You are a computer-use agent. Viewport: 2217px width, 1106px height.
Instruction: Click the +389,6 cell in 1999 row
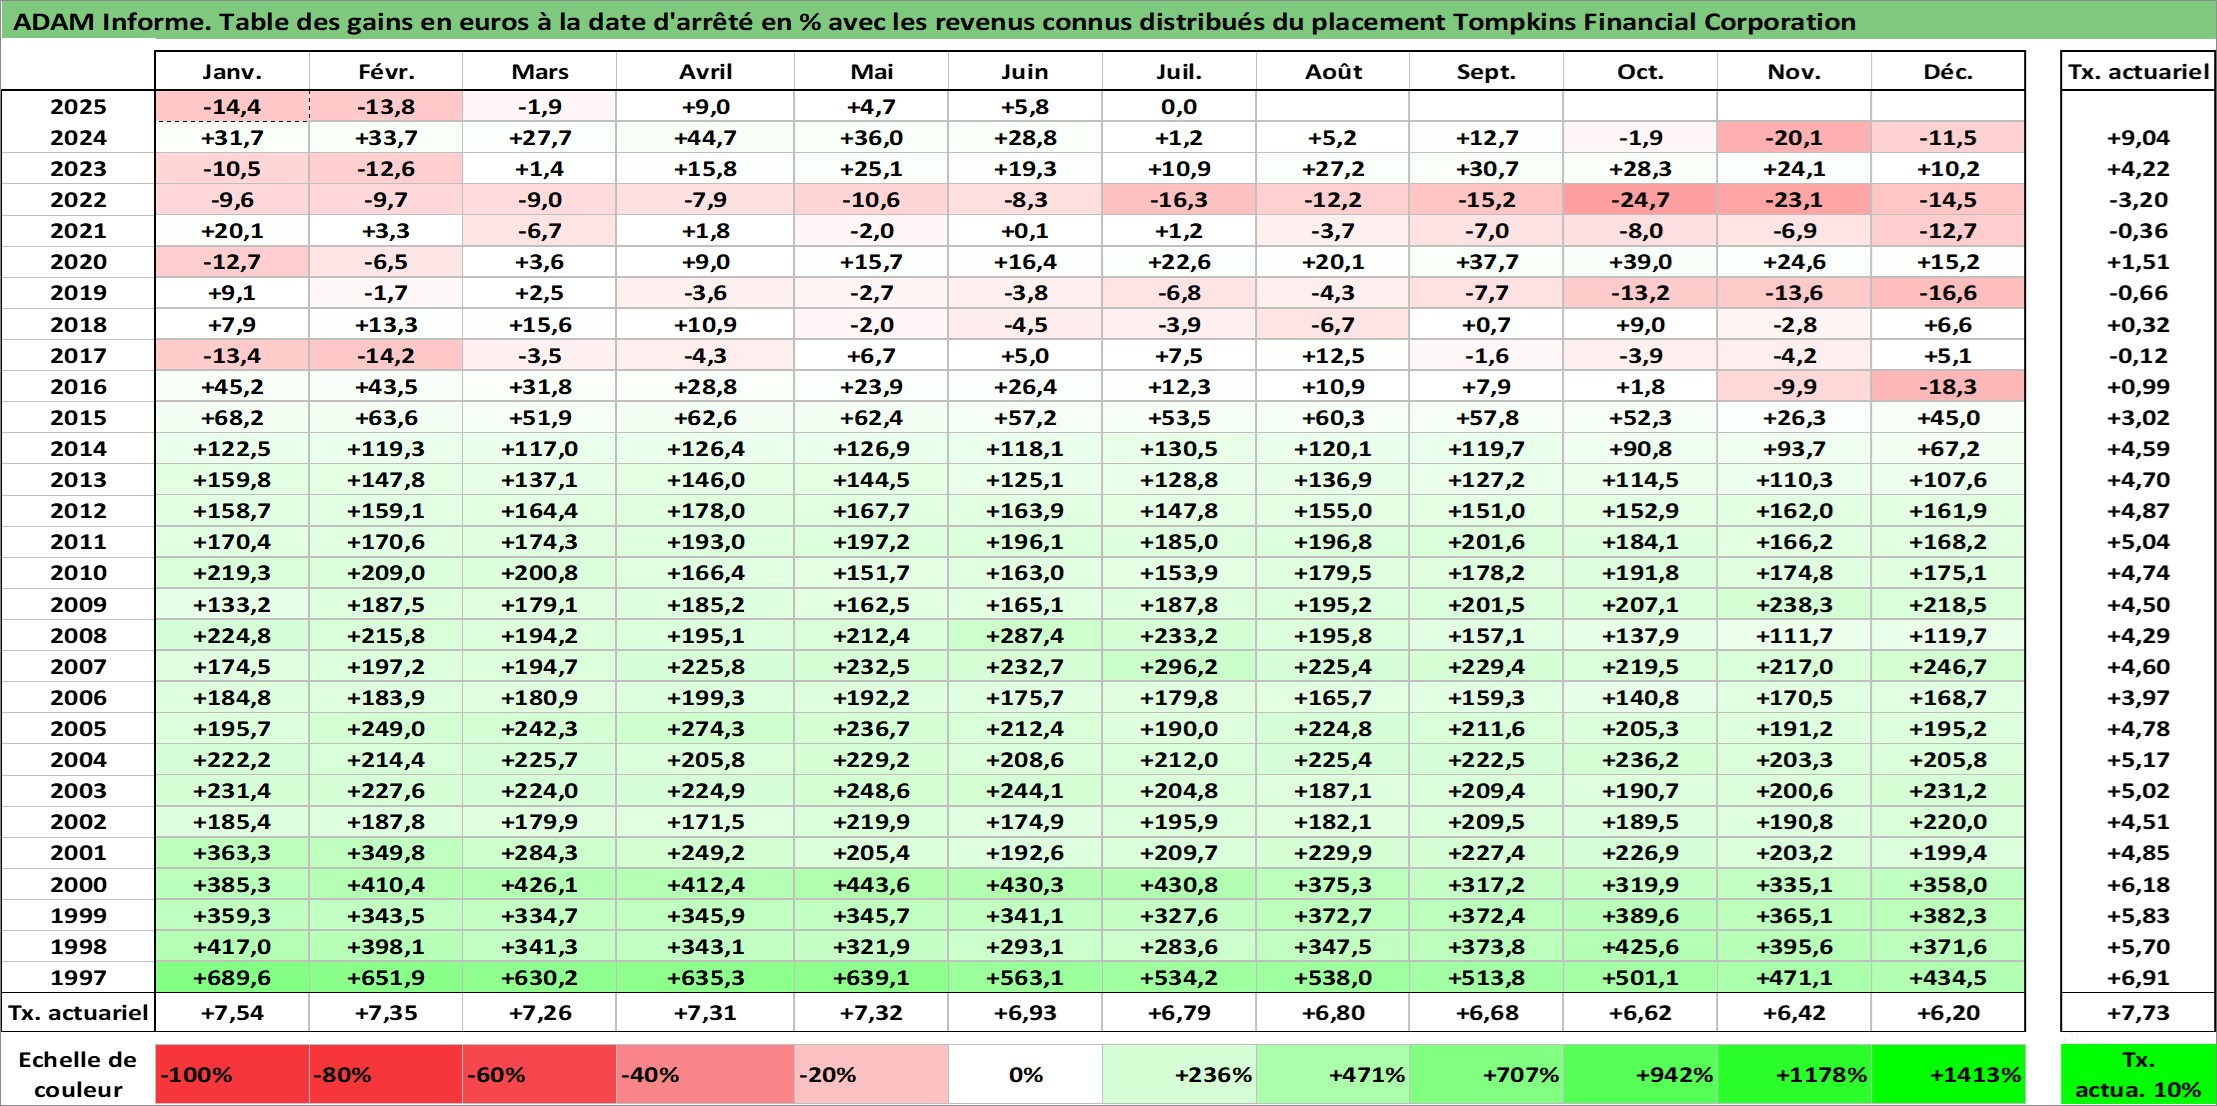tap(1640, 915)
